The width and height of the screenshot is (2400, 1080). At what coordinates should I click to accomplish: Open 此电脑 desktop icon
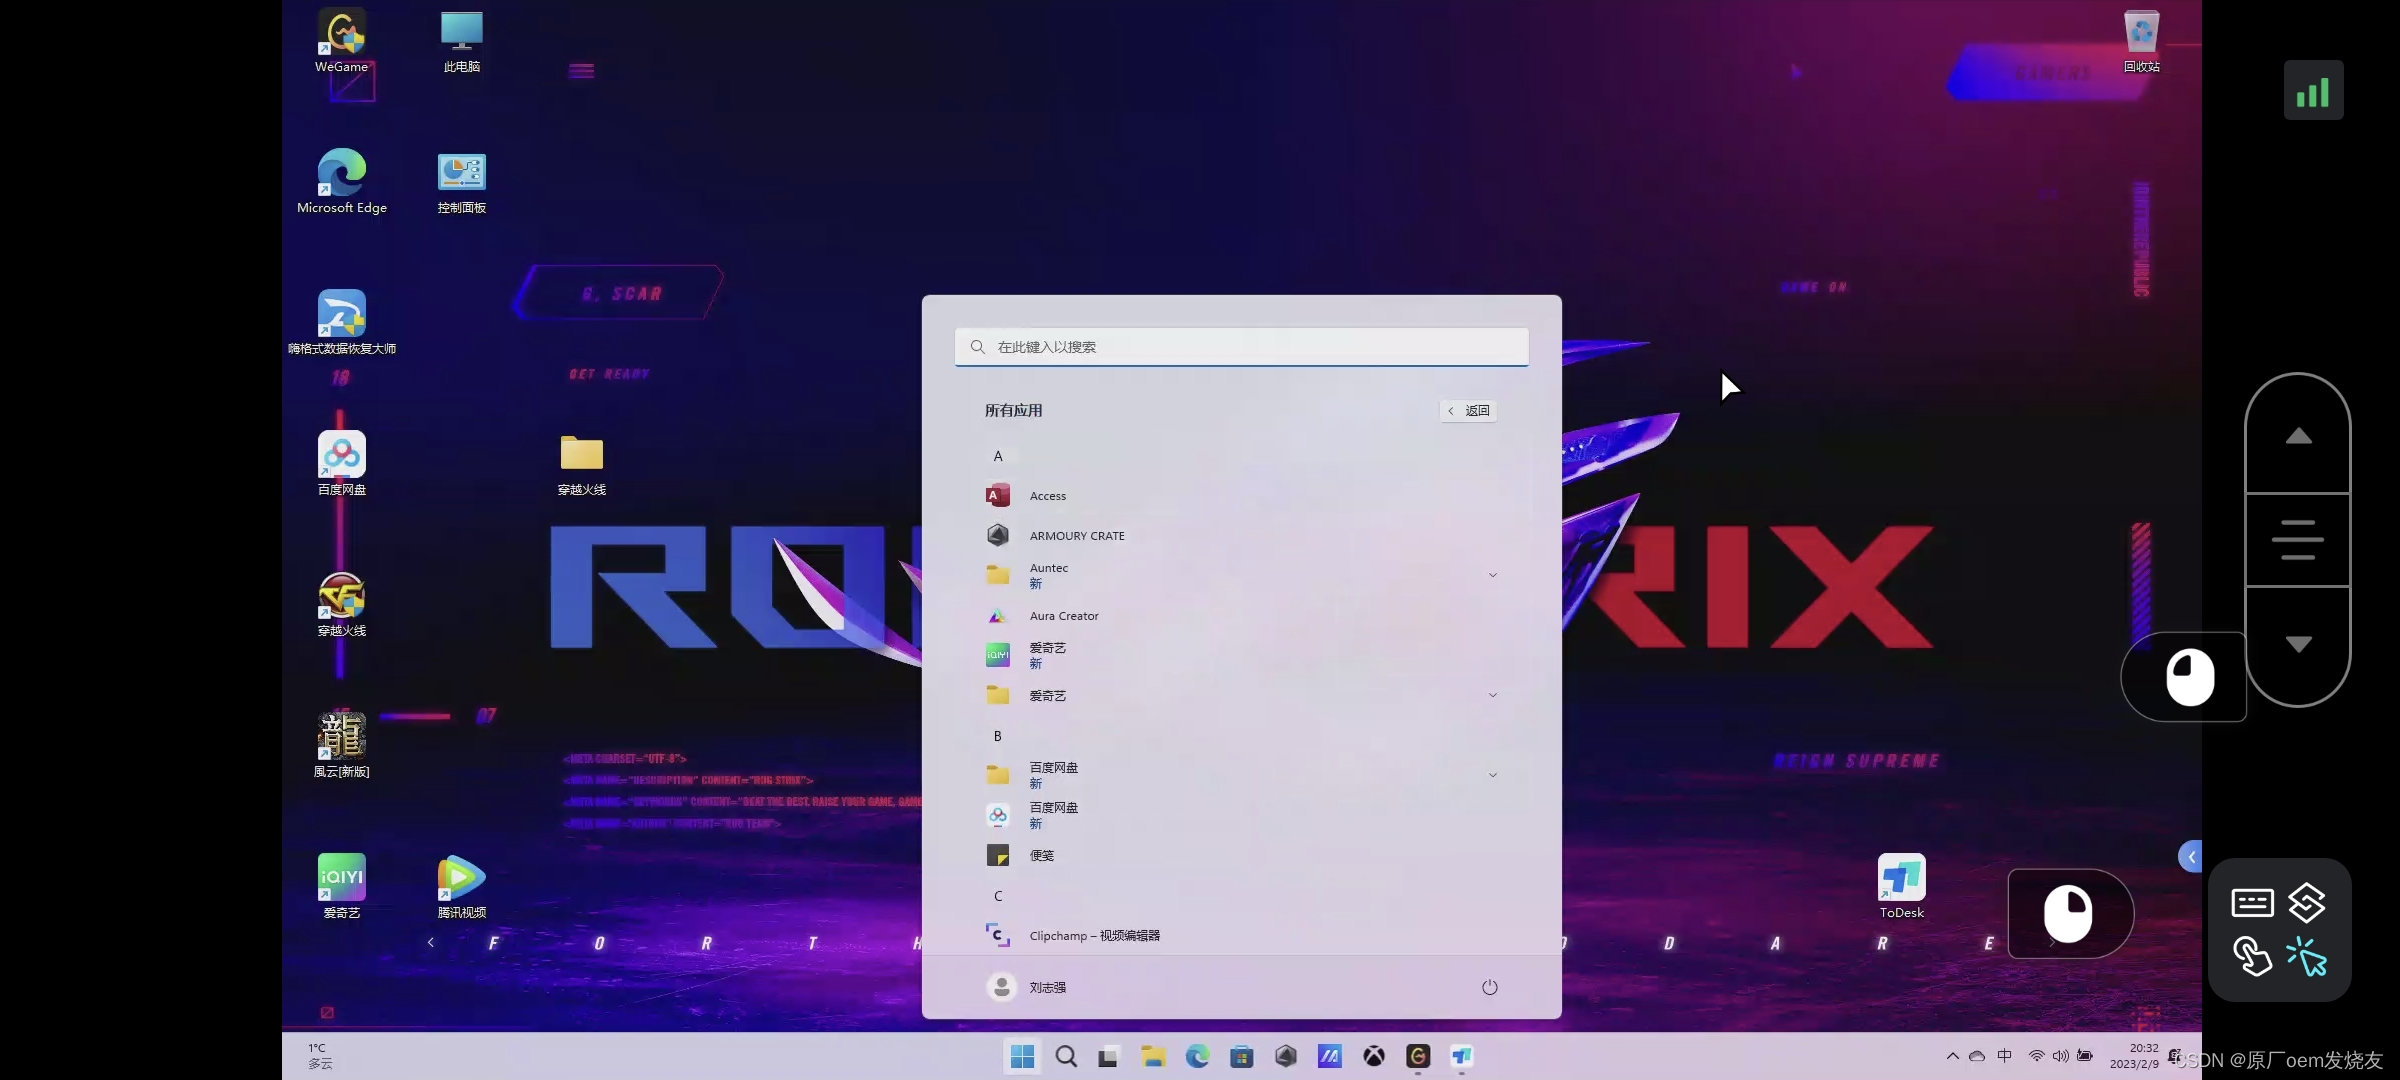(x=461, y=42)
